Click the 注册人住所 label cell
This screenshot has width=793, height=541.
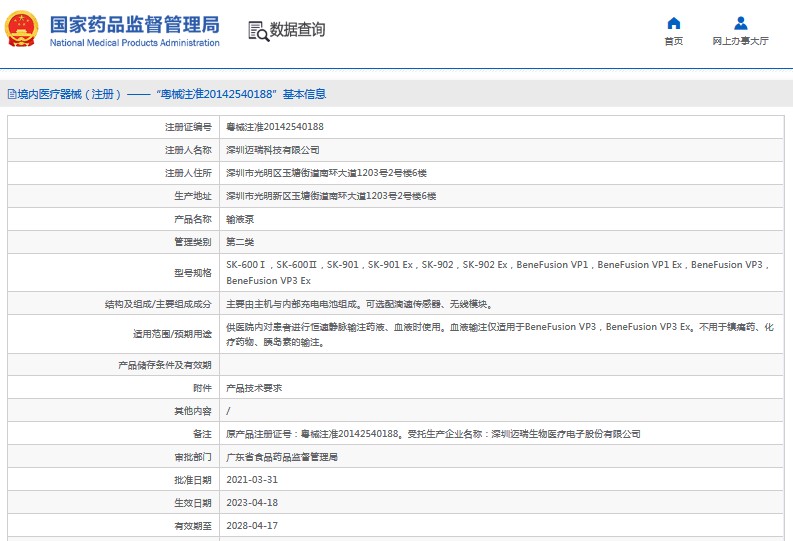point(114,173)
